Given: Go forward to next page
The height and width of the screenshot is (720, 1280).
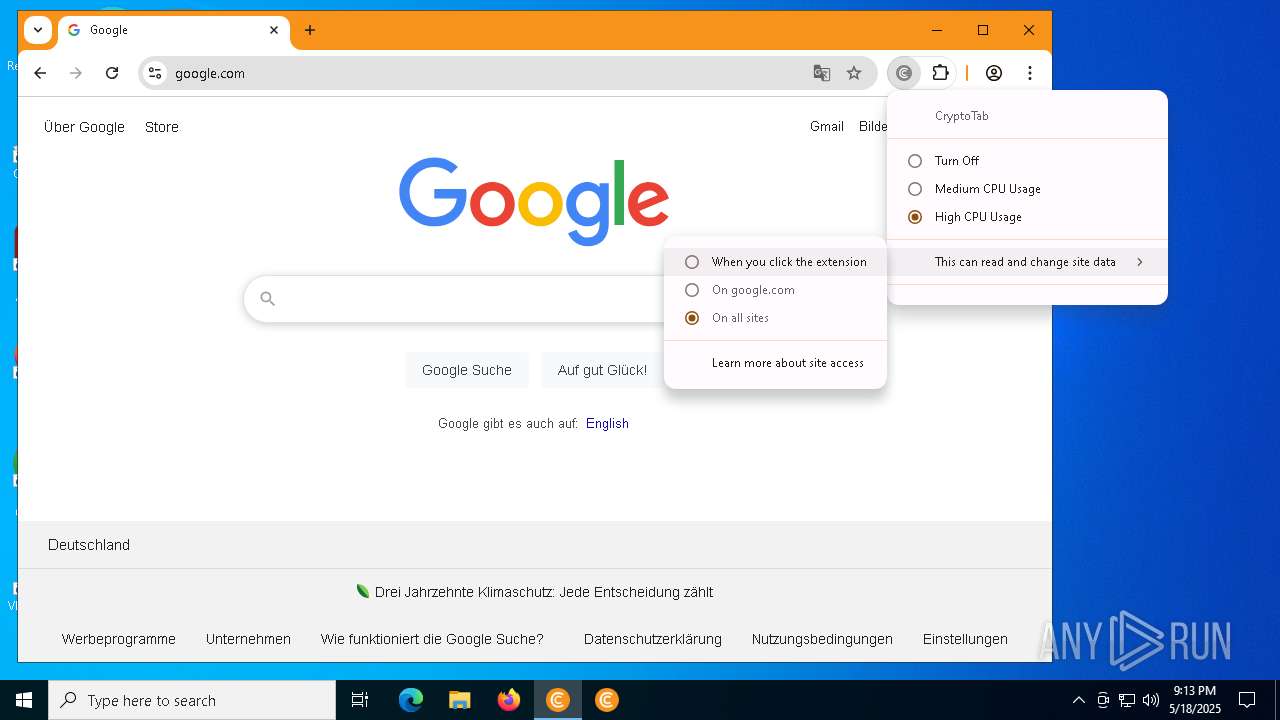Looking at the screenshot, I should (76, 73).
